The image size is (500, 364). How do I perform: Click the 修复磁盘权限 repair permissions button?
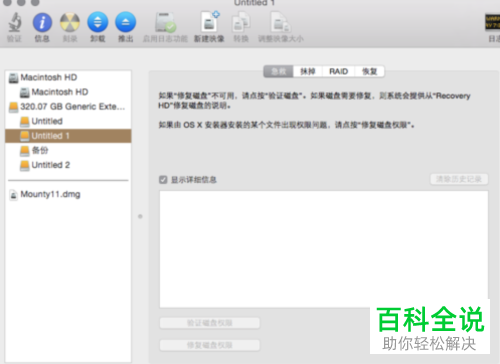coord(210,345)
